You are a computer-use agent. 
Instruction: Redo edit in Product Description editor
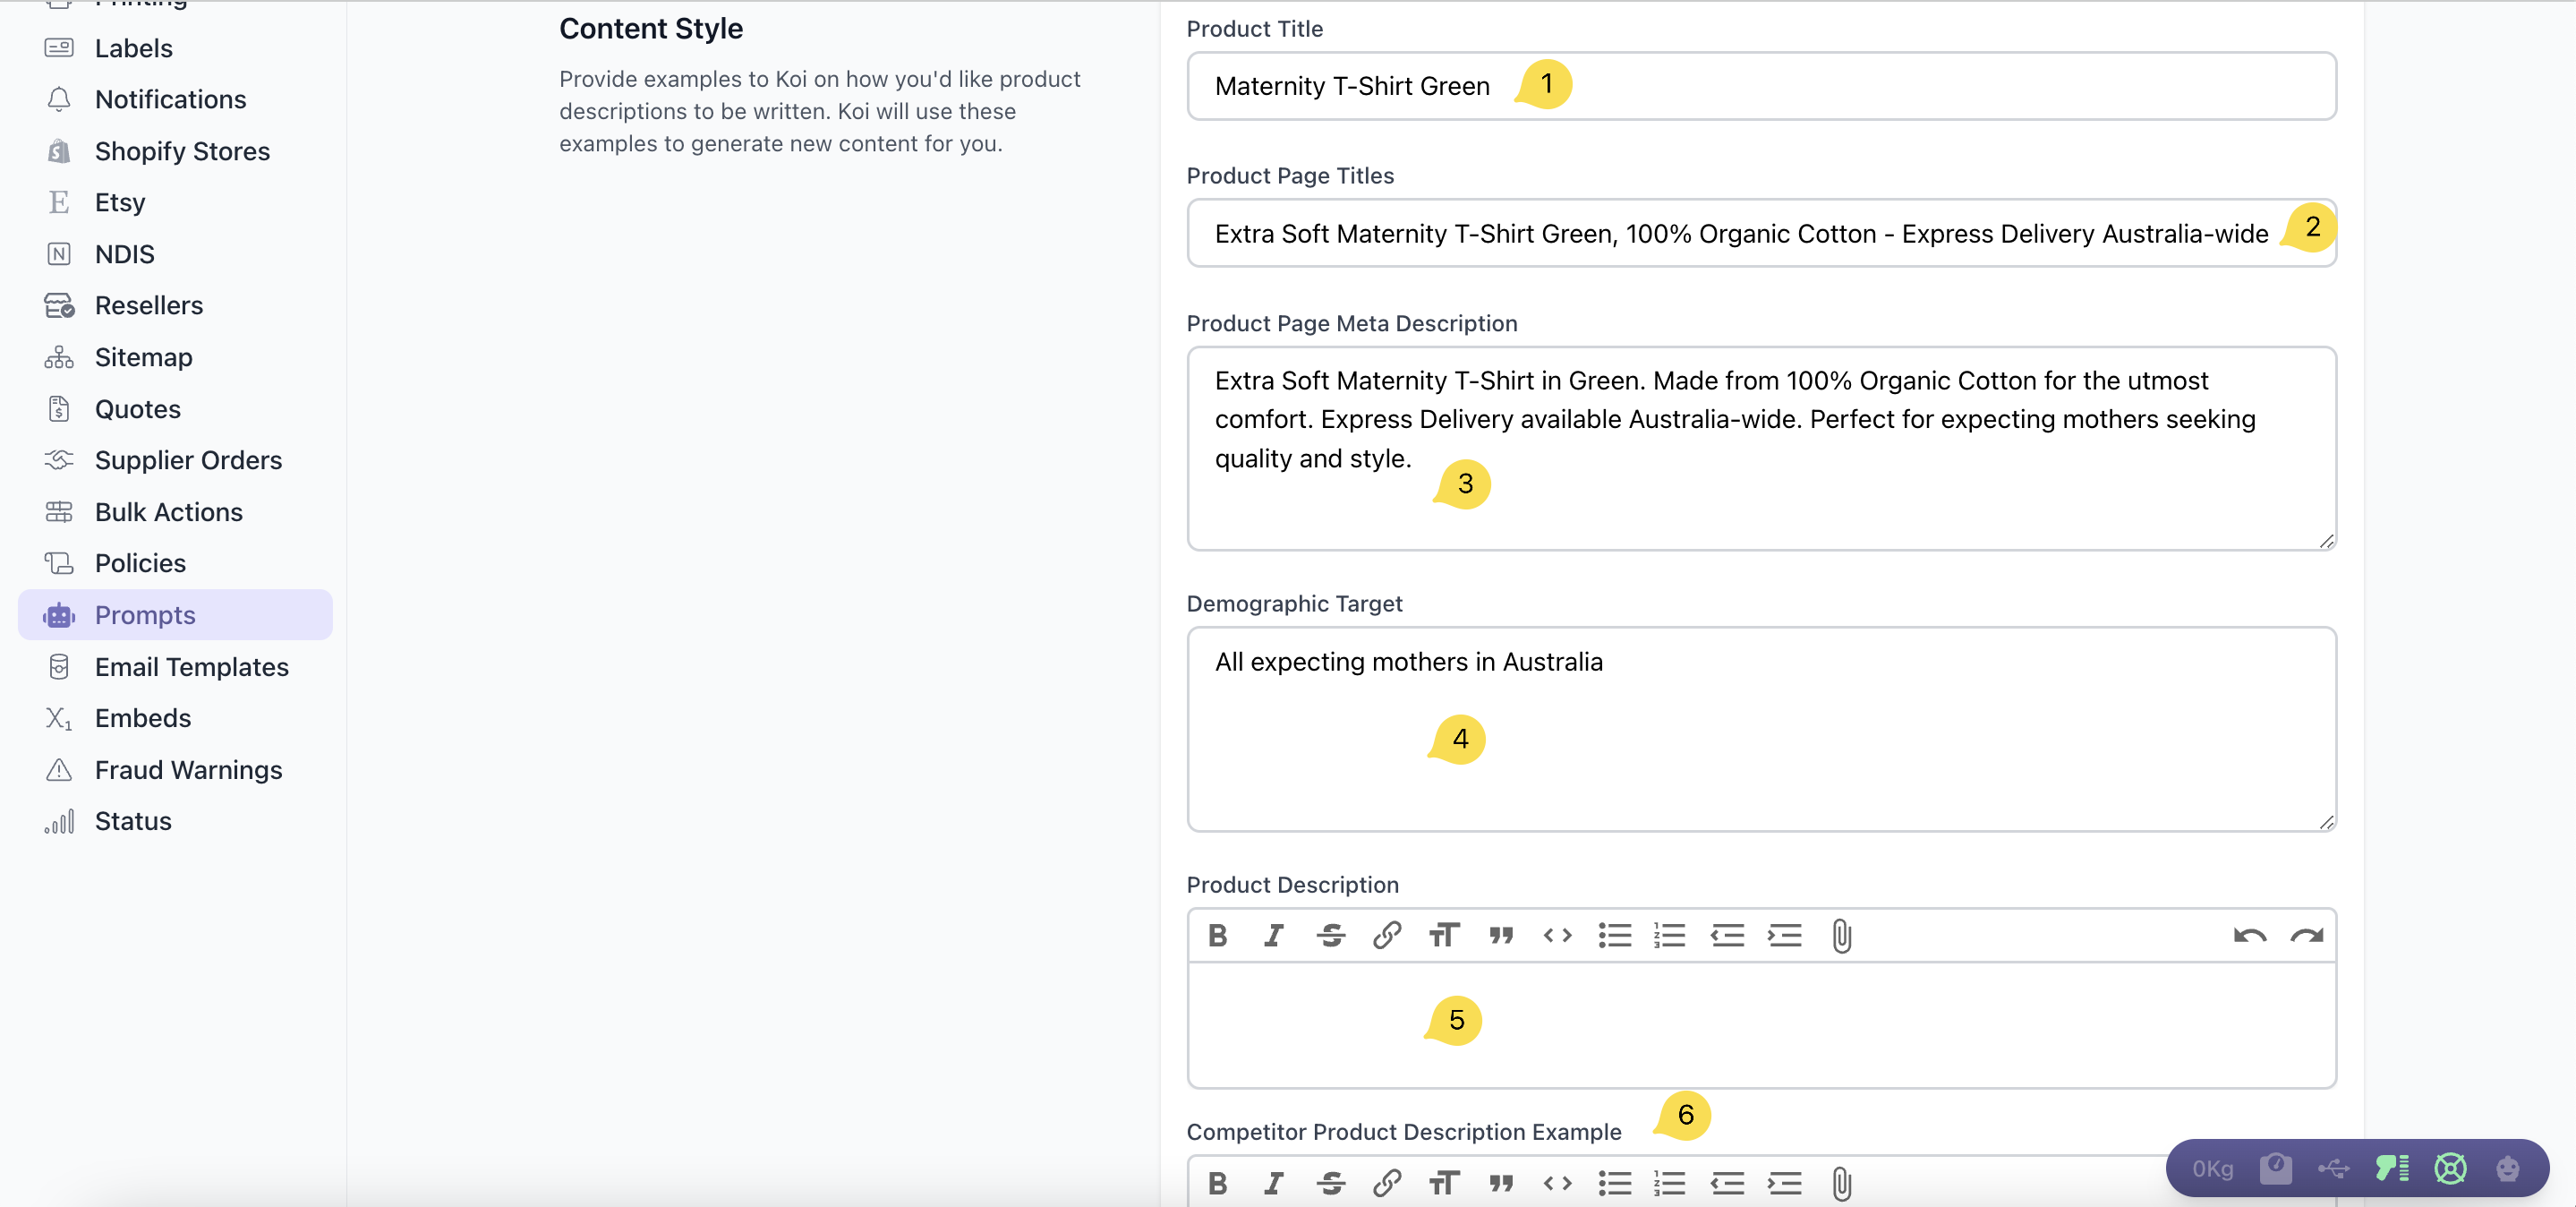(x=2306, y=935)
